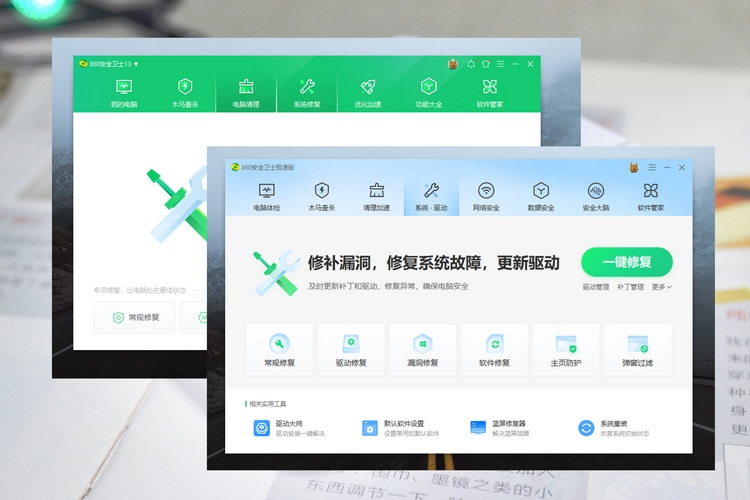This screenshot has height=500, width=750.
Task: Open 木马查杀 in the 极速版 window
Action: pyautogui.click(x=321, y=197)
